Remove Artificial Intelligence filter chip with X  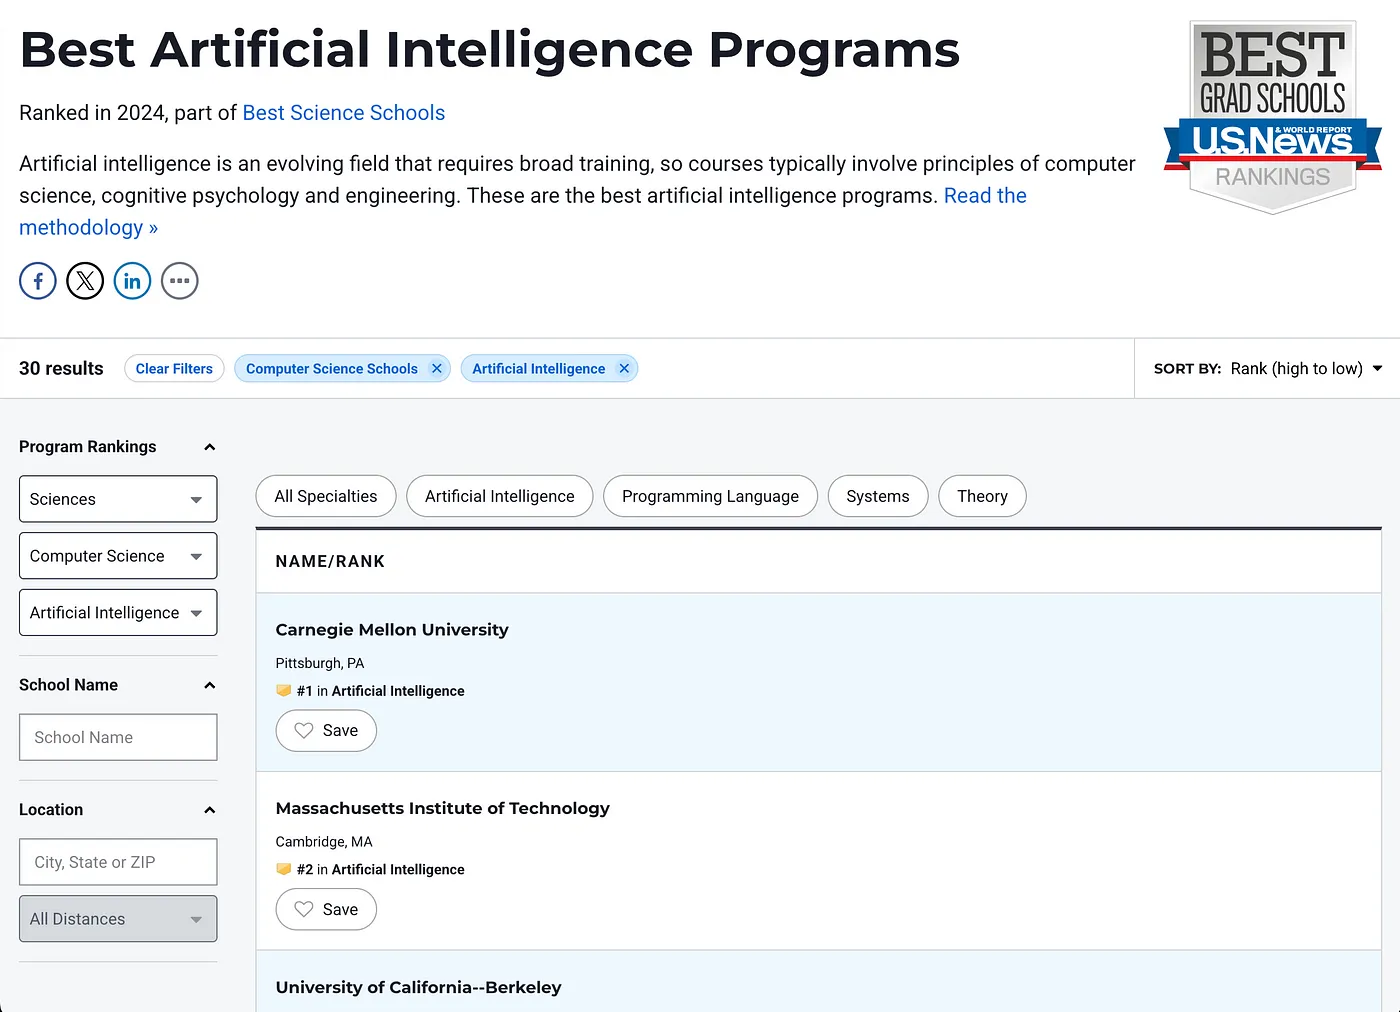pyautogui.click(x=624, y=368)
